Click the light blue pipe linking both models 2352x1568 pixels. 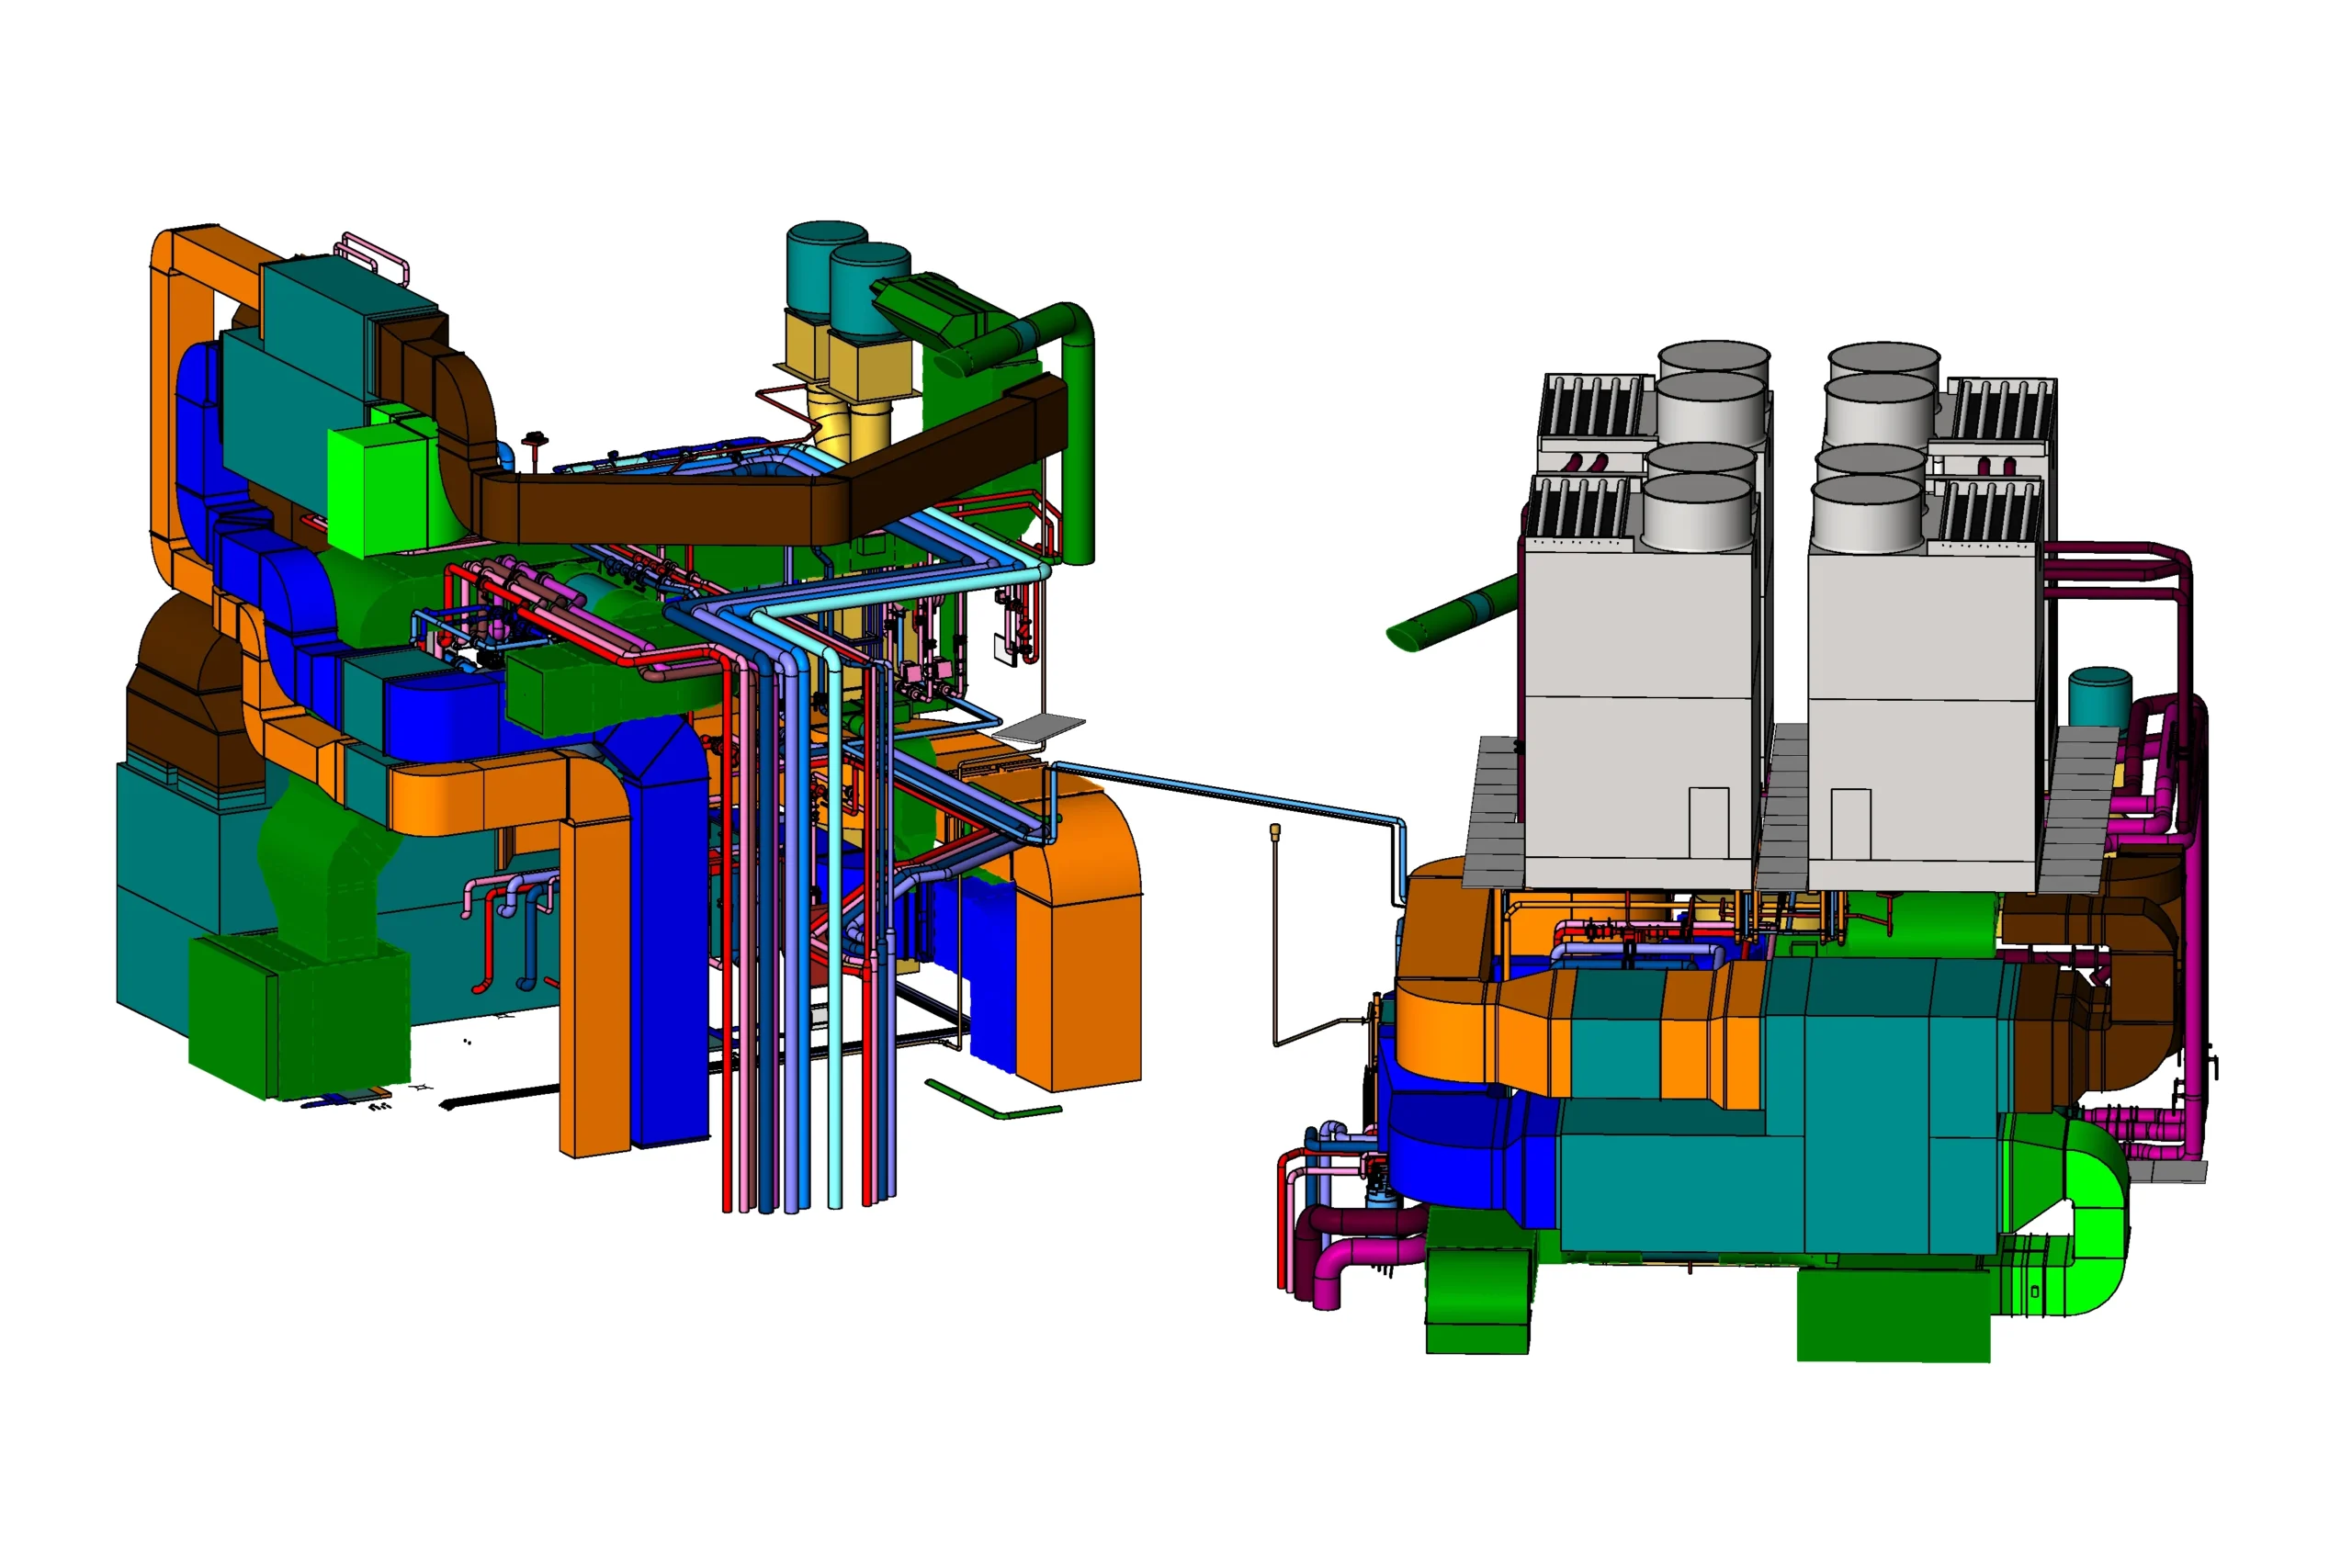tap(1230, 795)
